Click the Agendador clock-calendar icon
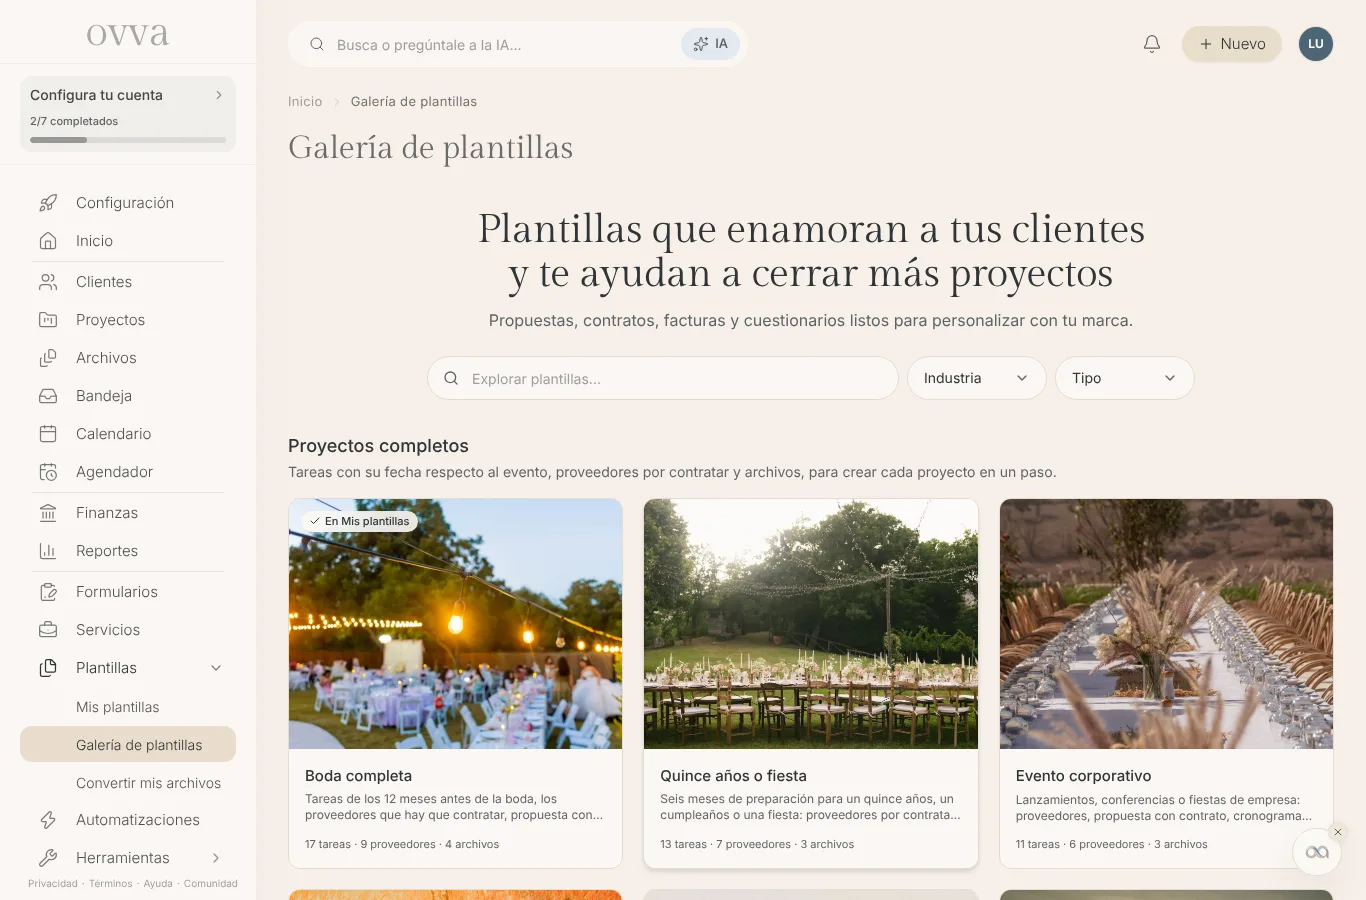This screenshot has height=900, width=1366. click(48, 472)
